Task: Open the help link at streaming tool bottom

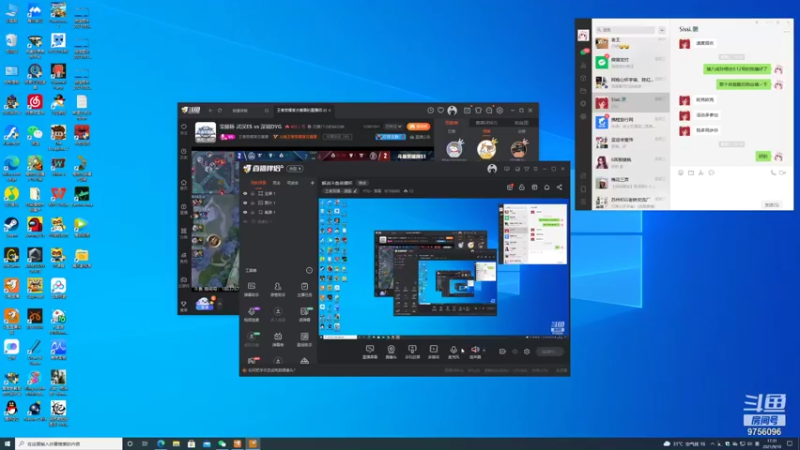Action: [x=271, y=370]
